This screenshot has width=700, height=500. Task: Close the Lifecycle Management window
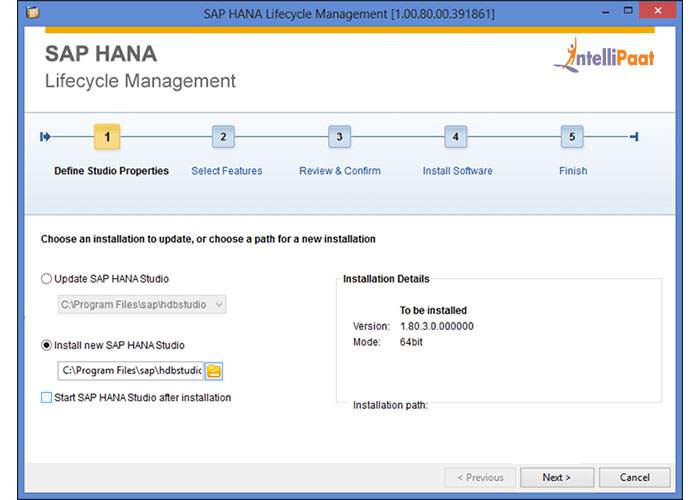(657, 10)
